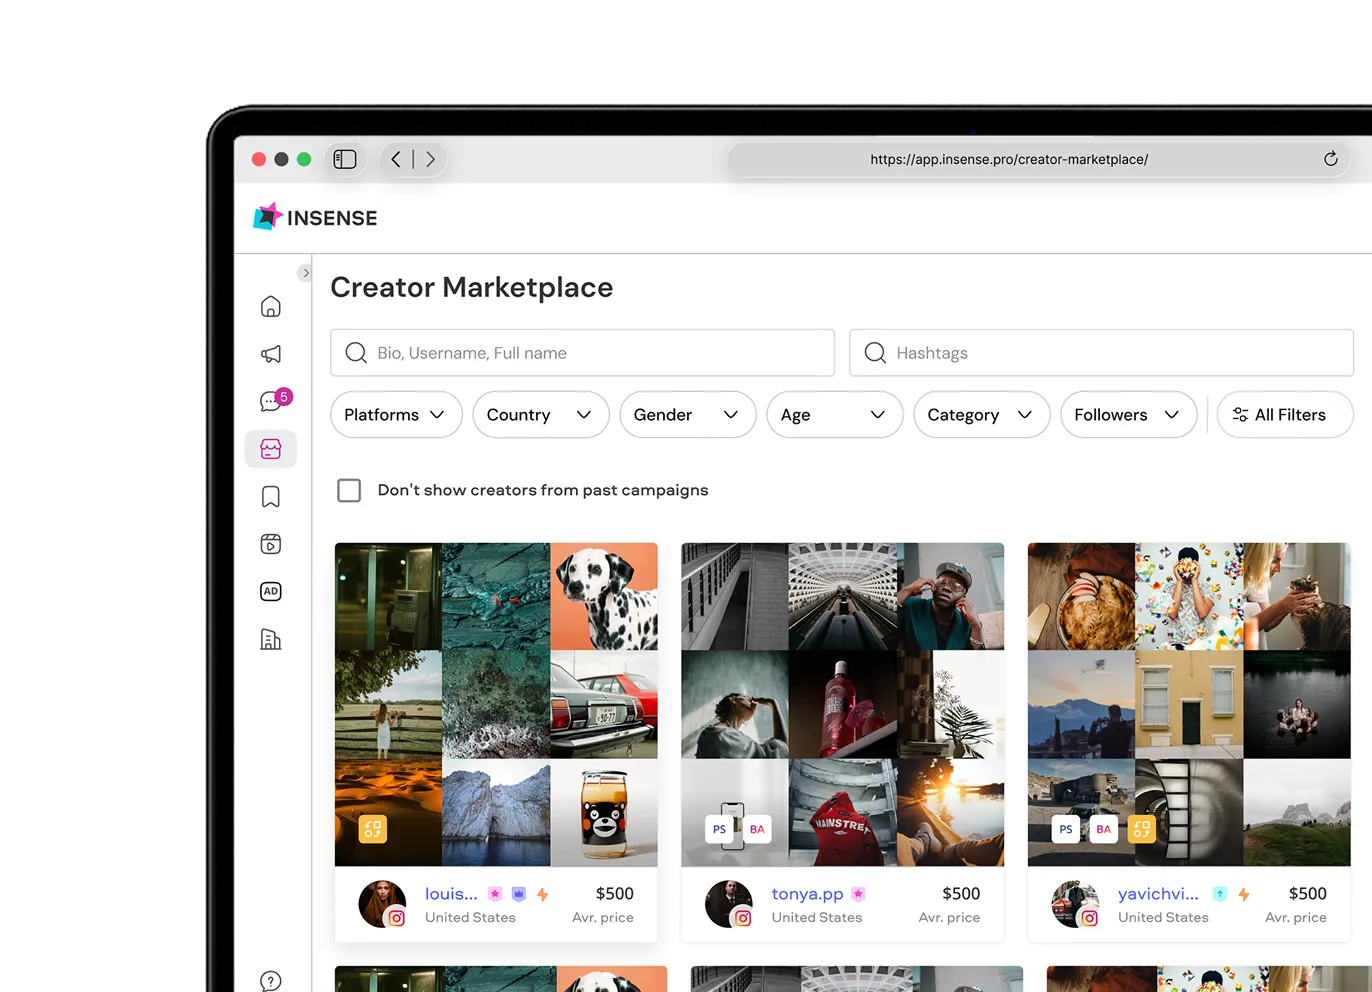Screen dimensions: 1372x992
Task: Click the PS badge on tonya.pp's card
Action: pyautogui.click(x=718, y=829)
